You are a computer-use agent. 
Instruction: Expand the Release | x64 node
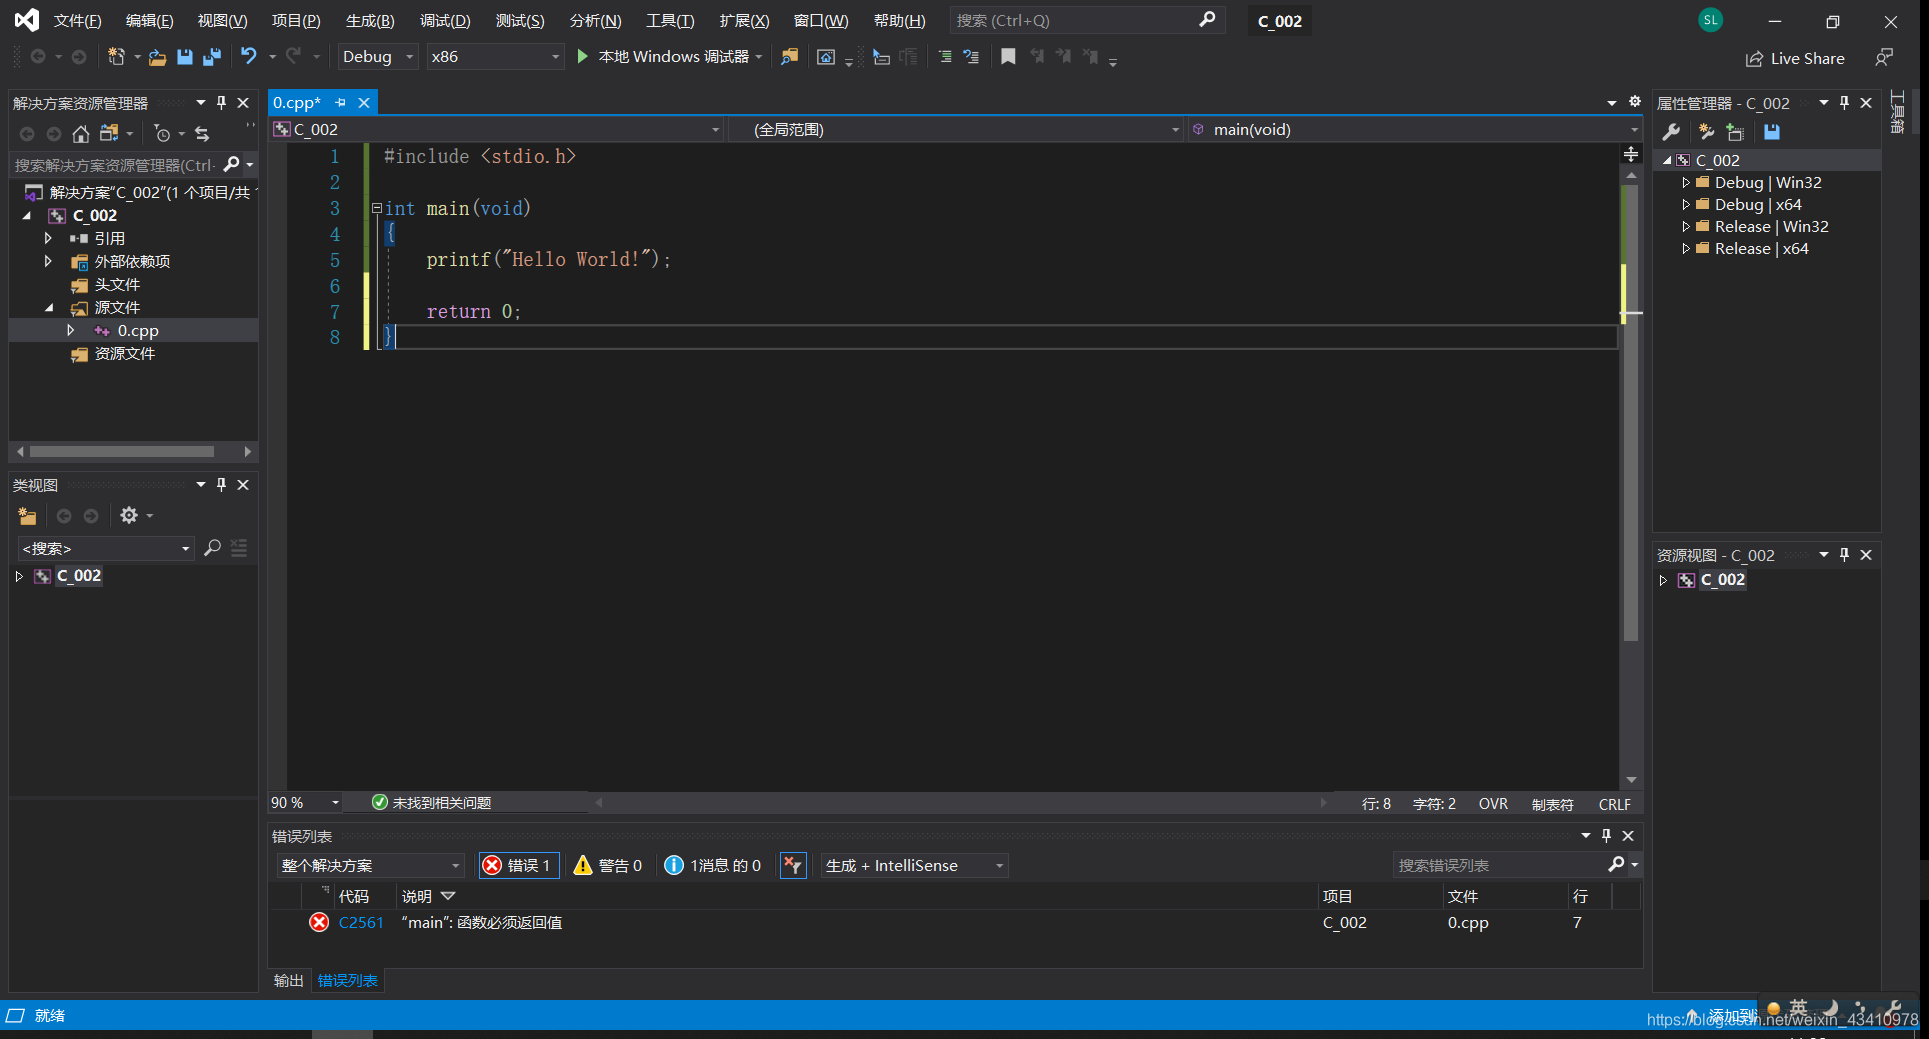point(1685,249)
